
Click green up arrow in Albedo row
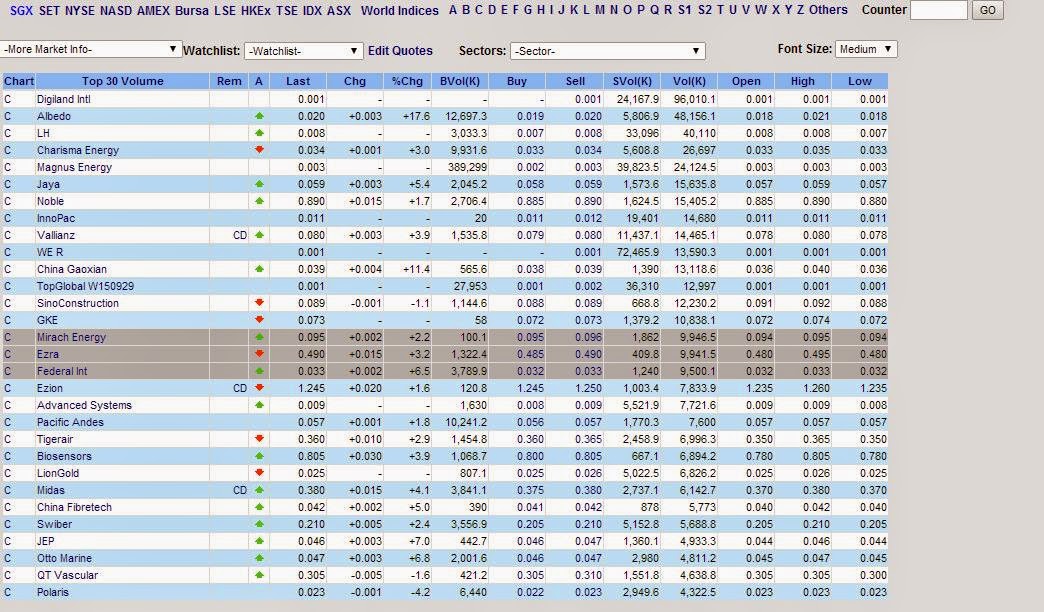point(260,116)
